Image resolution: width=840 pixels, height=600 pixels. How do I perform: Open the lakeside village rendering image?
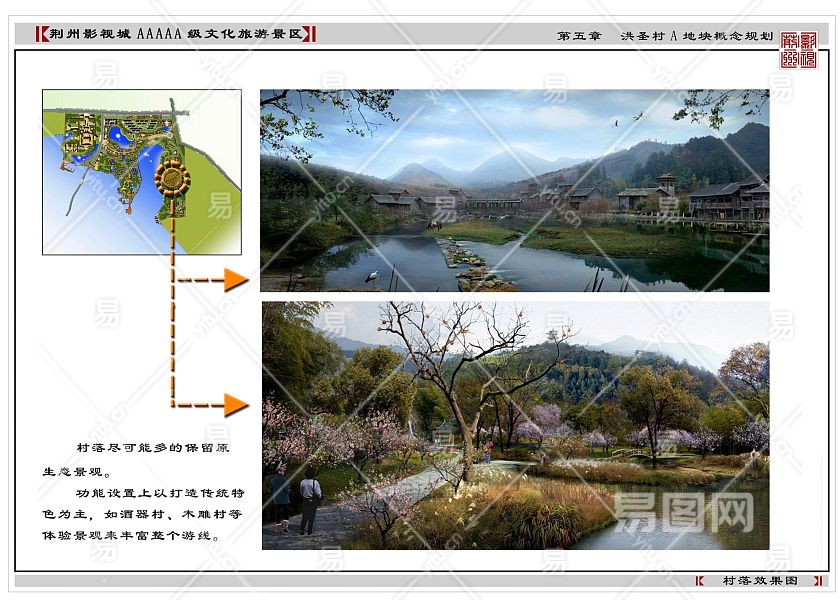[x=514, y=190]
